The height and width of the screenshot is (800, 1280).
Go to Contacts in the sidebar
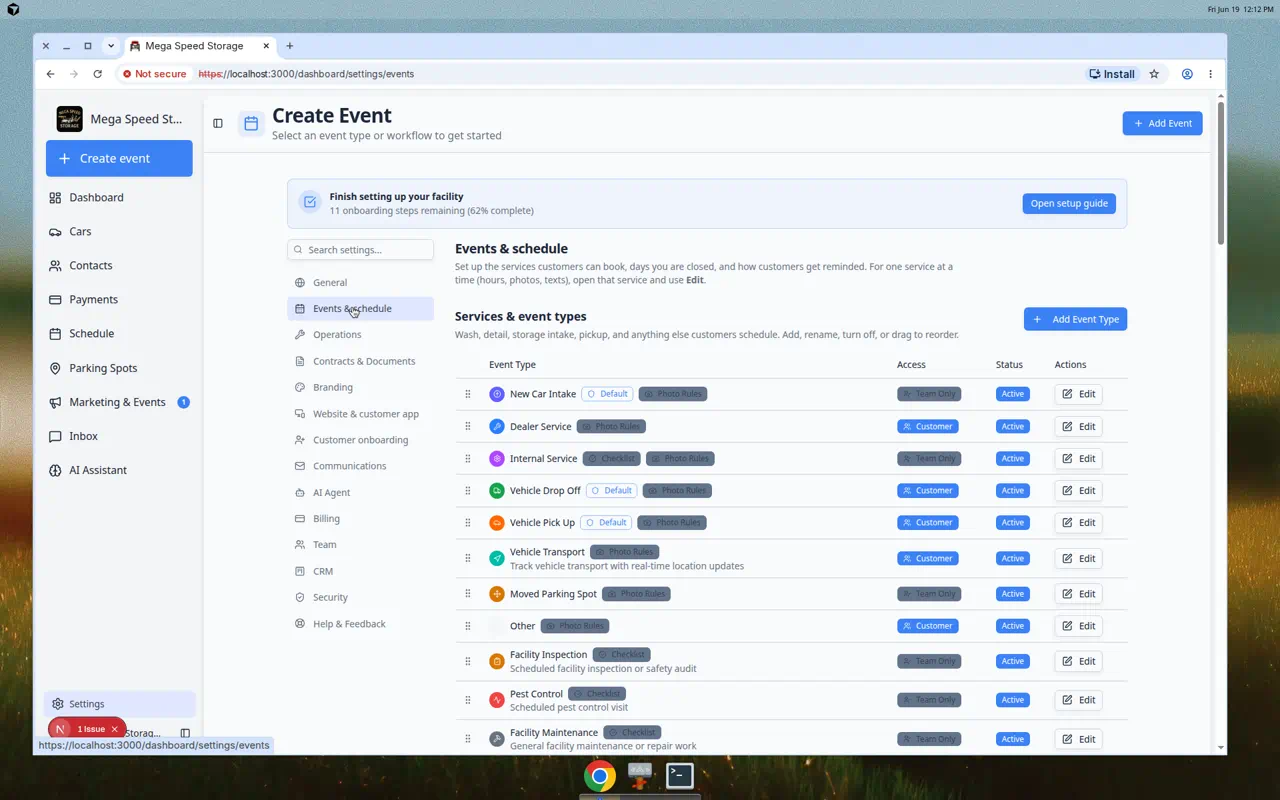click(x=119, y=266)
